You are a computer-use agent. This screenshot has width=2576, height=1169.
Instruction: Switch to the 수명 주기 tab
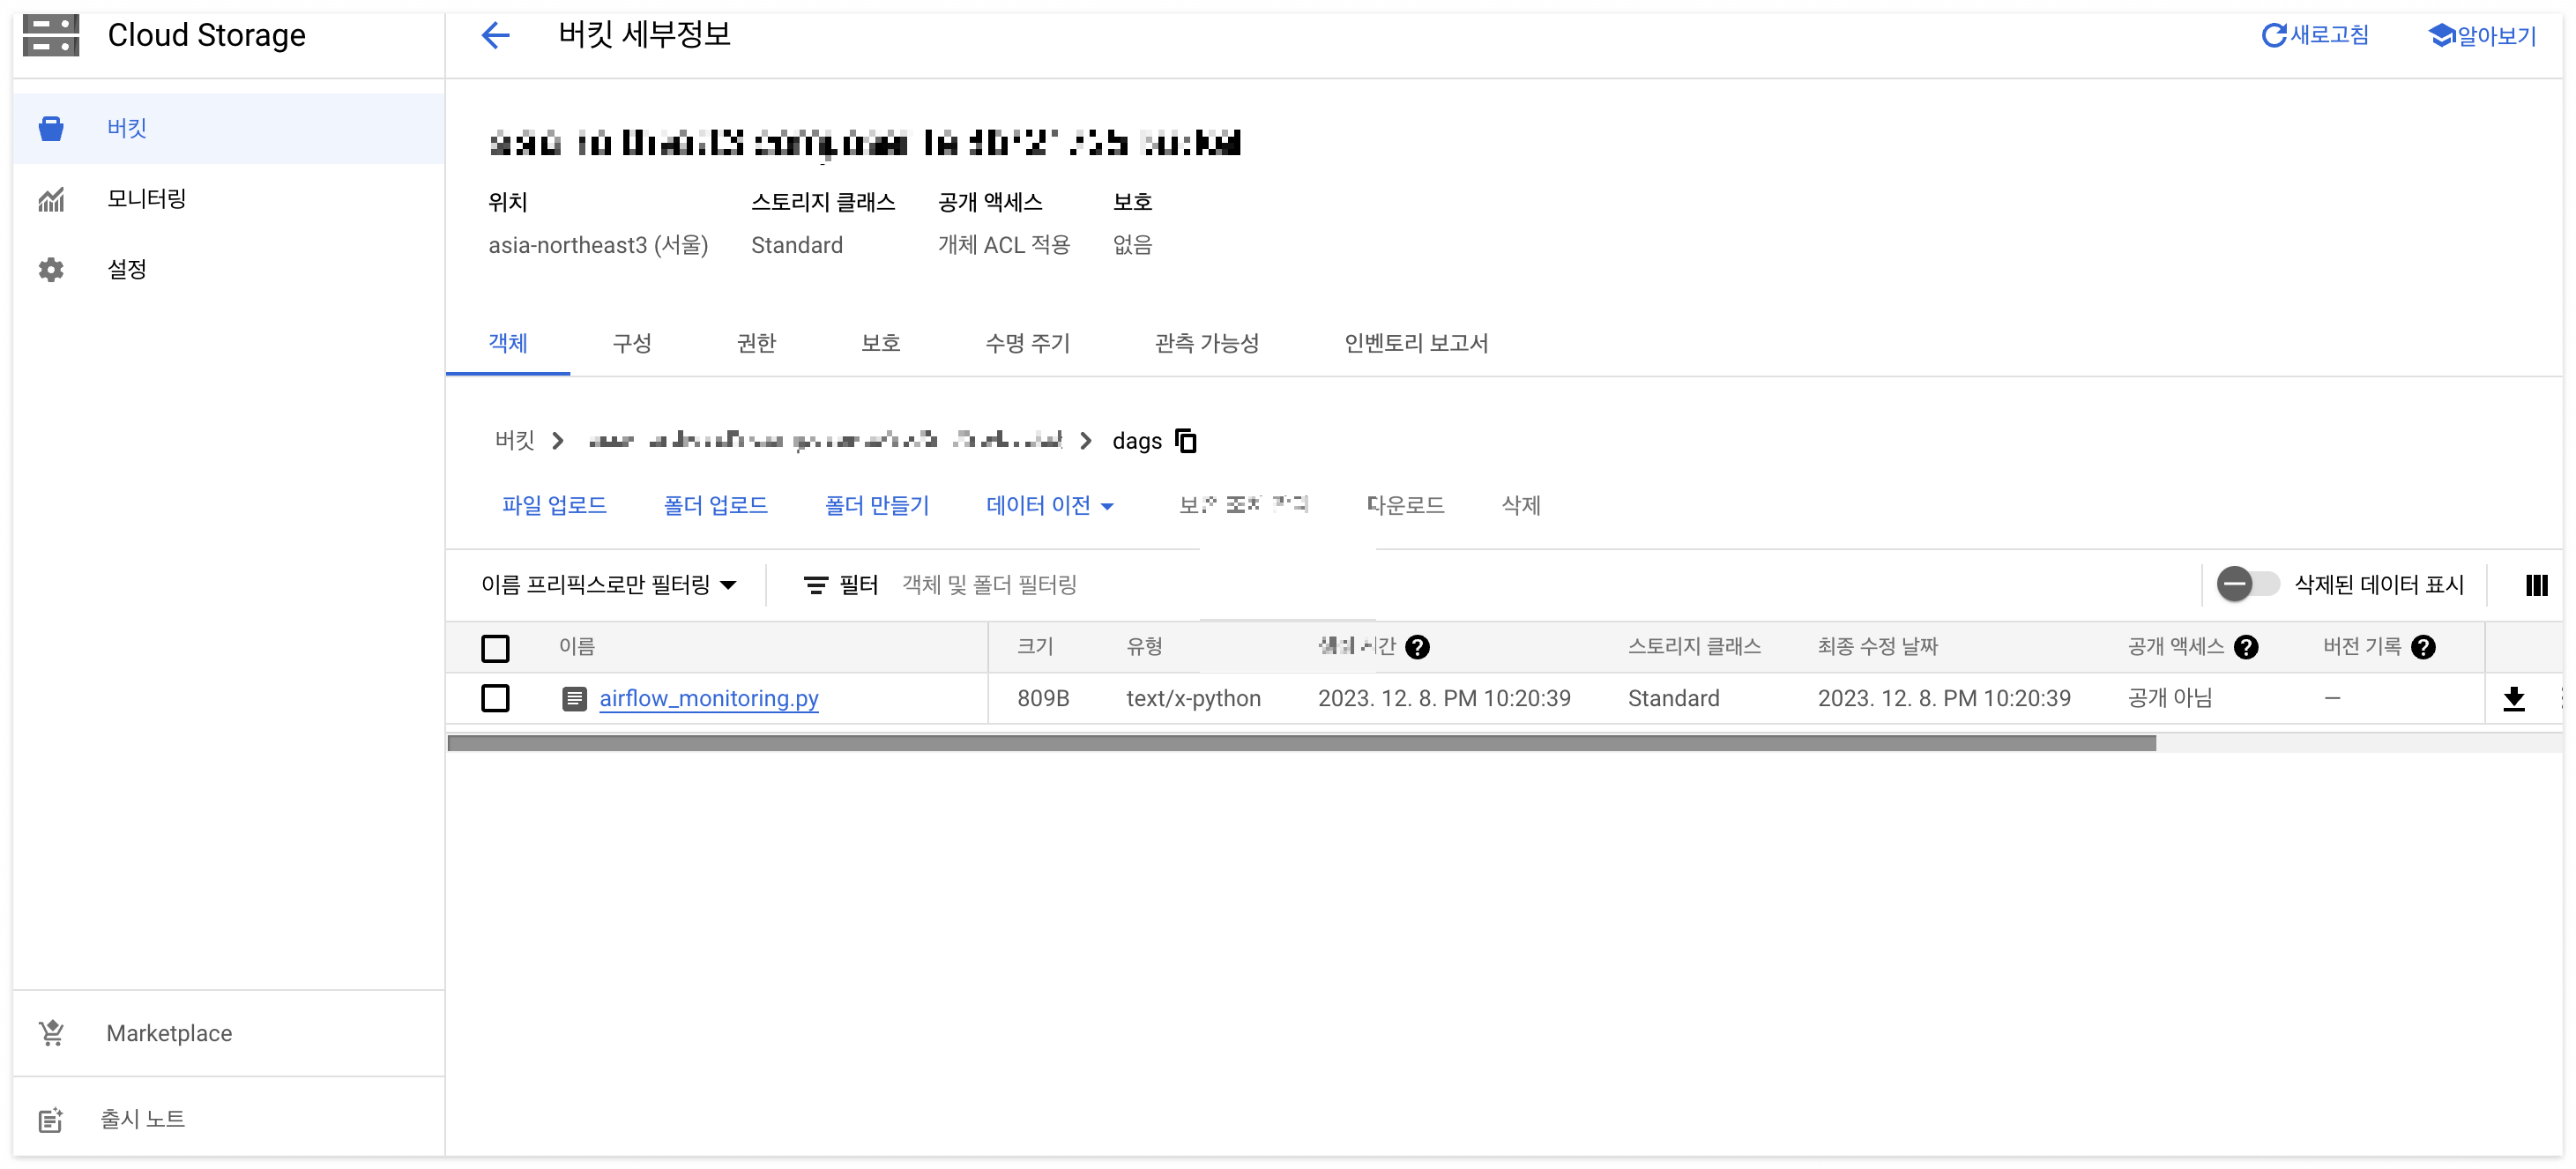click(x=1027, y=344)
